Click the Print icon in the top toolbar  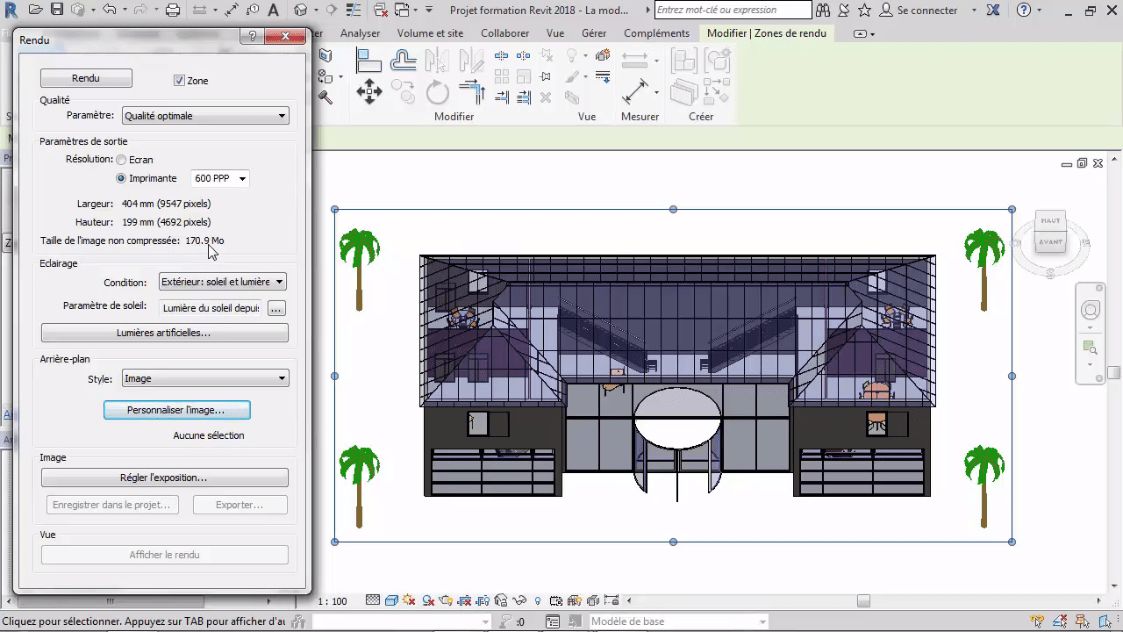tap(172, 10)
